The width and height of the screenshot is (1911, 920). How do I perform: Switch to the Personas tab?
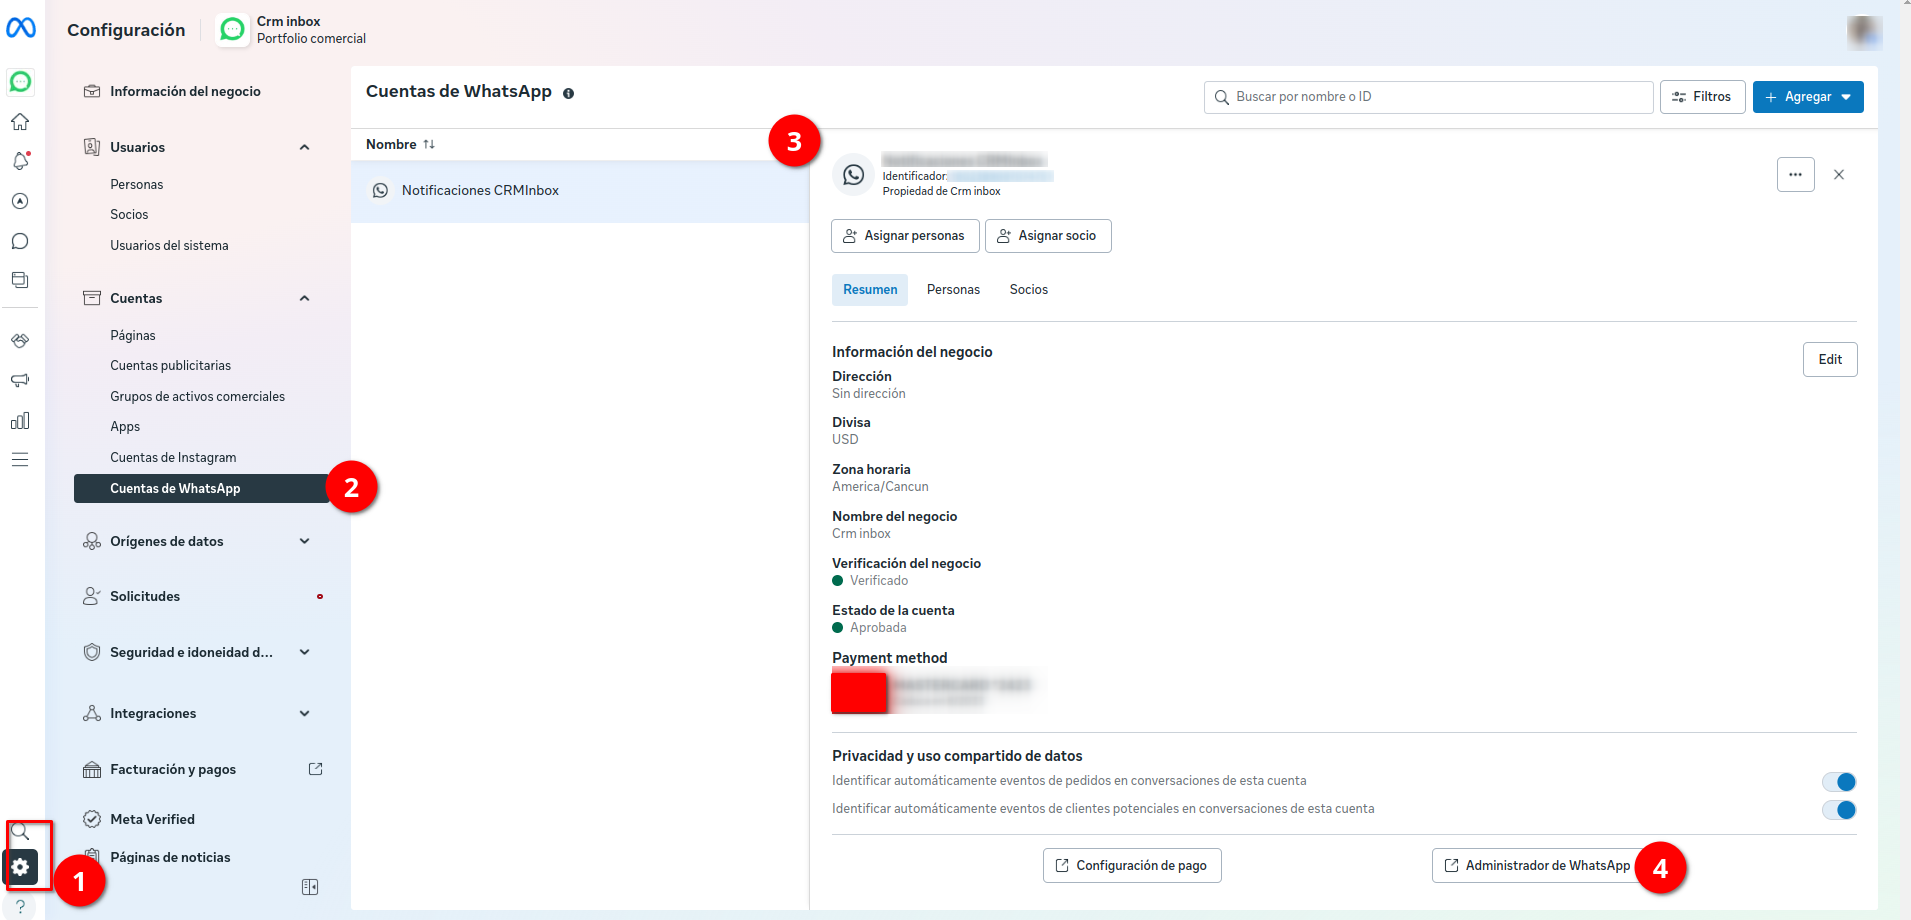point(952,290)
